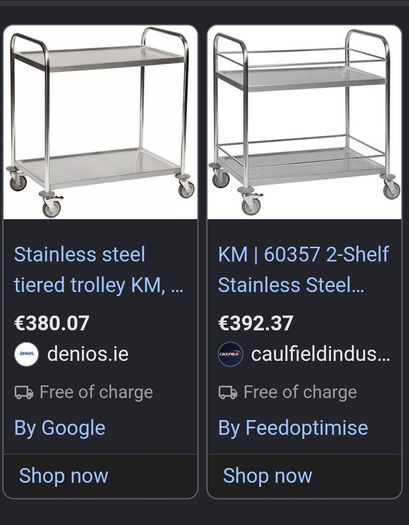Click the 'By Google' attribution link
This screenshot has height=525, width=409.
(x=60, y=428)
